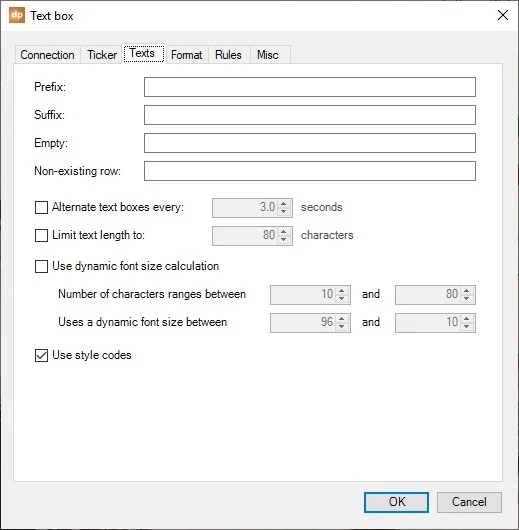Decrease dynamic font size 10 with down arrow

pos(467,327)
